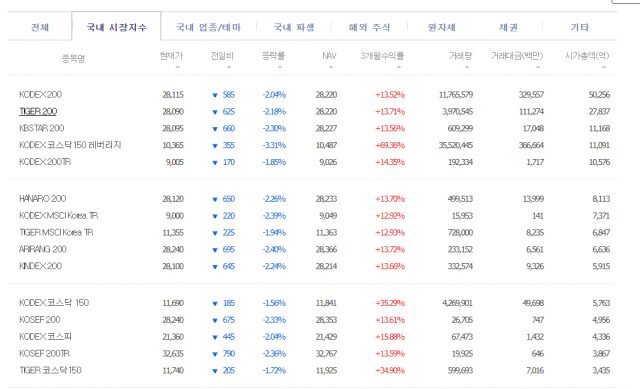This screenshot has height=389, width=640.
Task: Select the -1.56% change rate
Action: click(274, 303)
